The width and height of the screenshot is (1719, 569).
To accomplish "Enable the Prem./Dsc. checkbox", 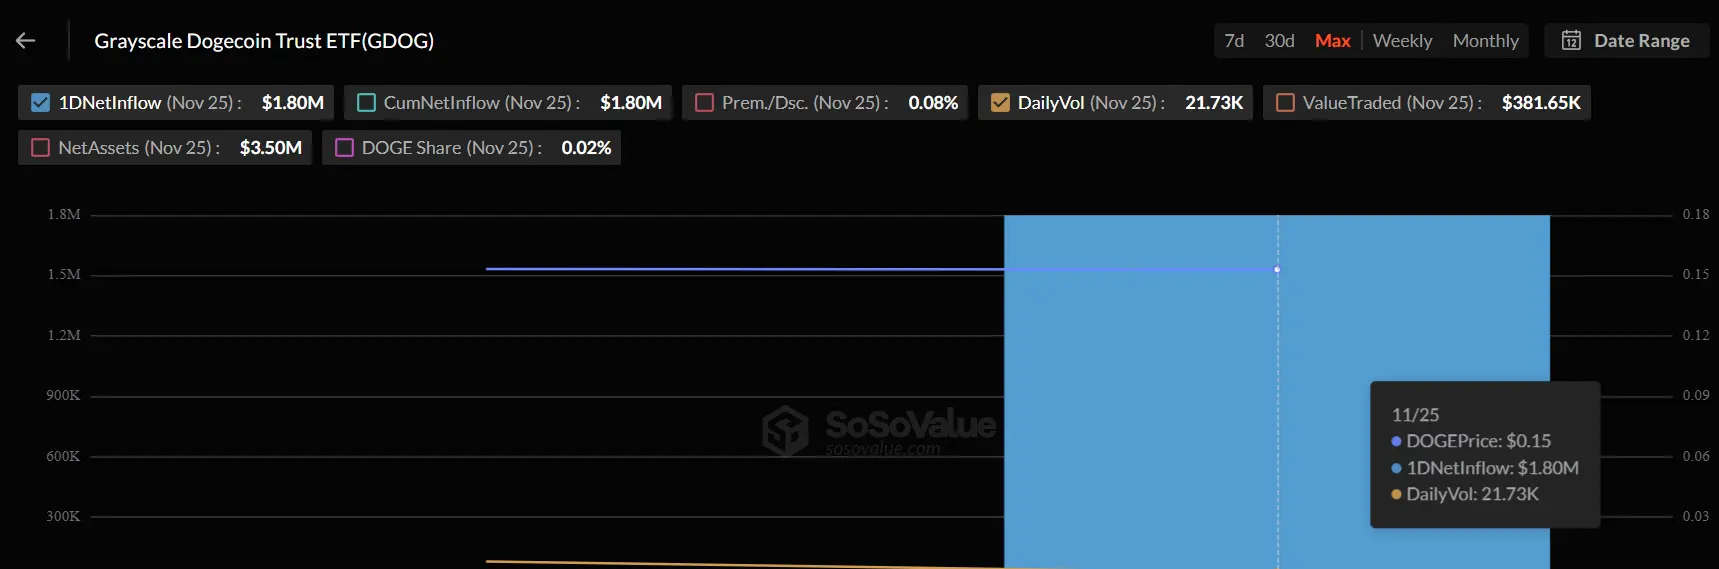I will click(704, 103).
